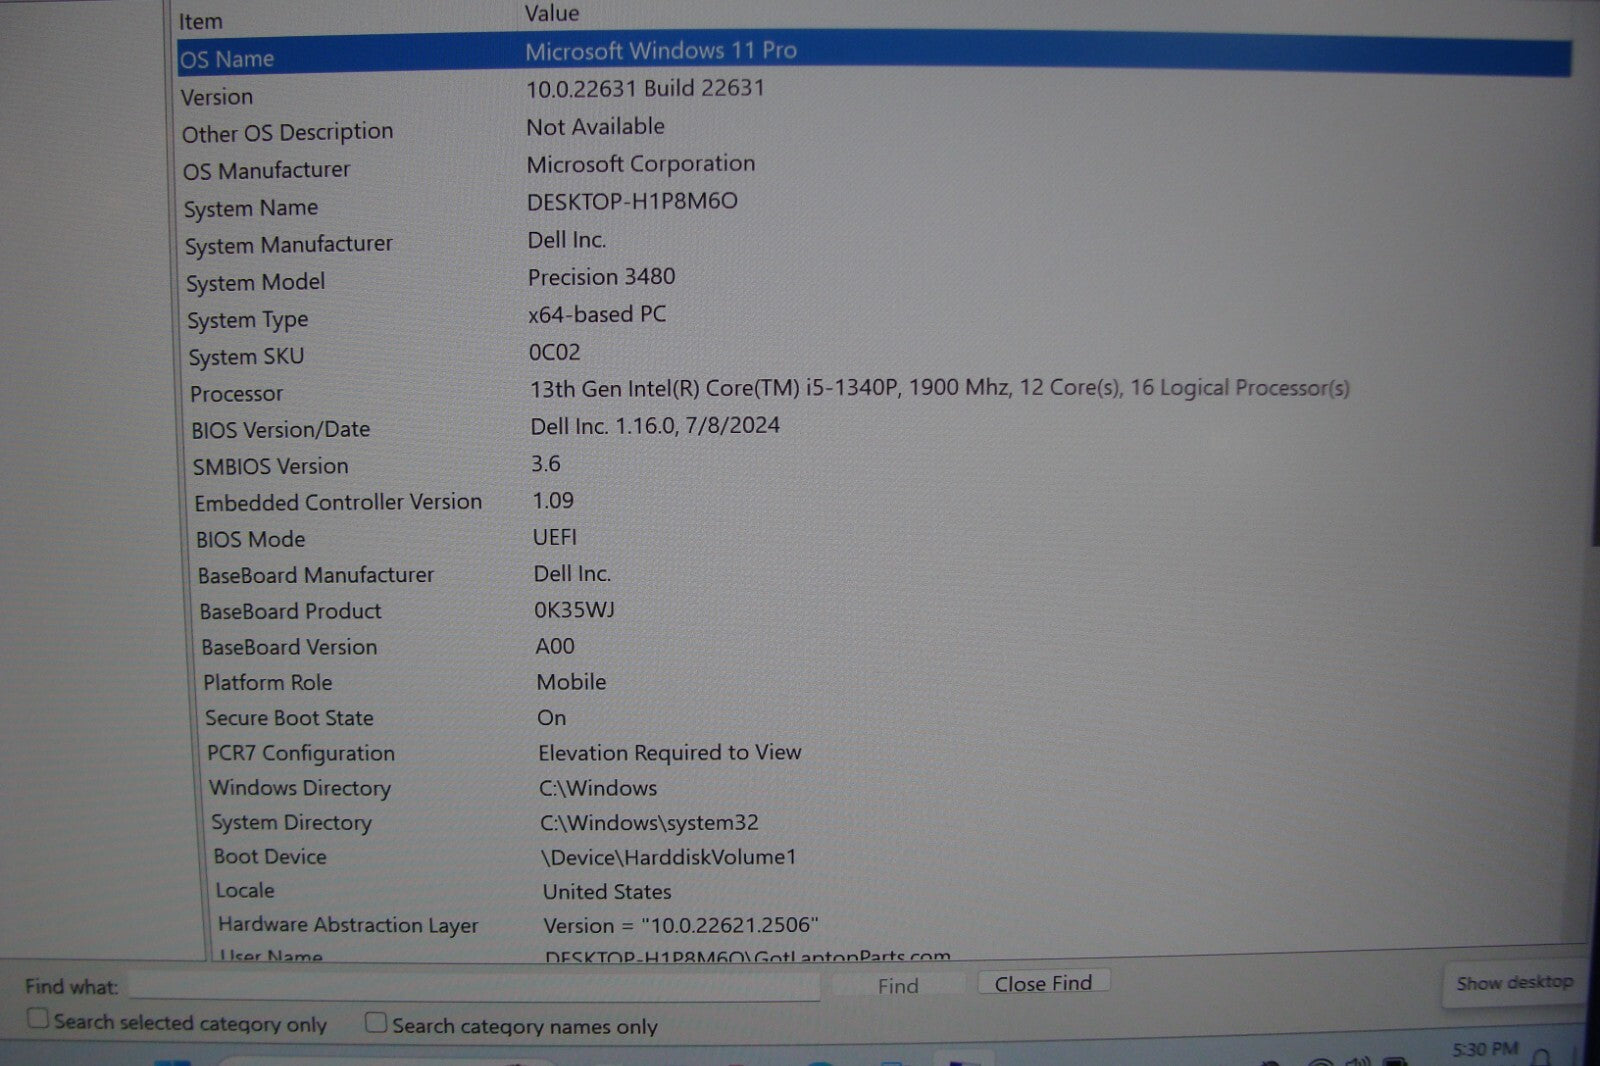The image size is (1600, 1066).
Task: Click the Value column header
Action: (x=551, y=13)
